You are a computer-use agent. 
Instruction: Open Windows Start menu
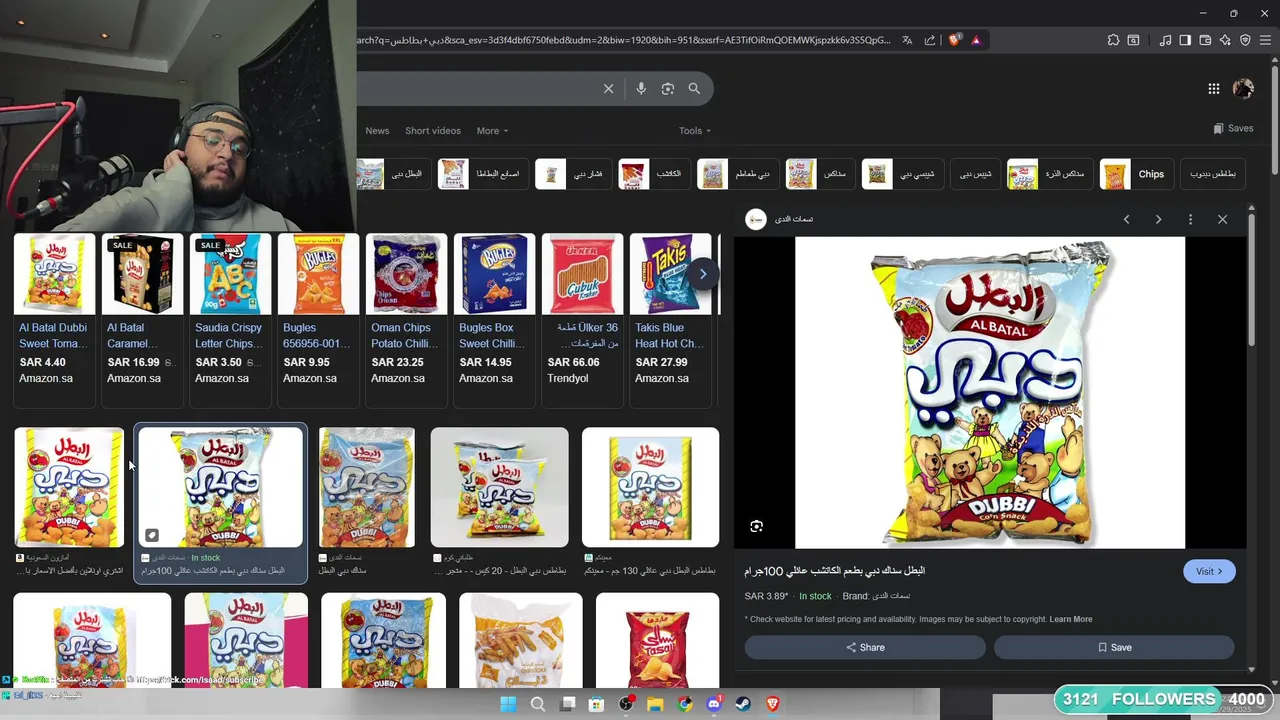tap(508, 704)
